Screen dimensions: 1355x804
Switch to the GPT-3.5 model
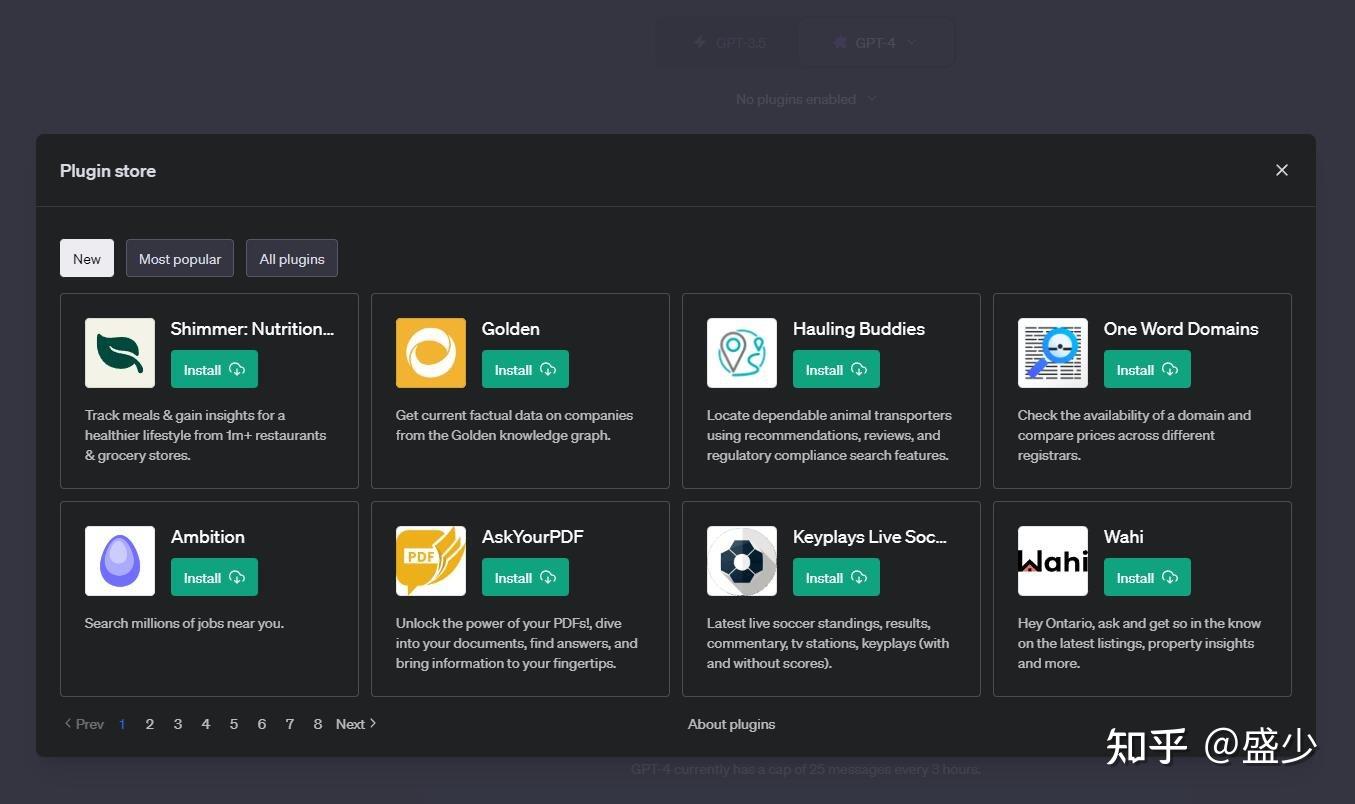[x=729, y=42]
